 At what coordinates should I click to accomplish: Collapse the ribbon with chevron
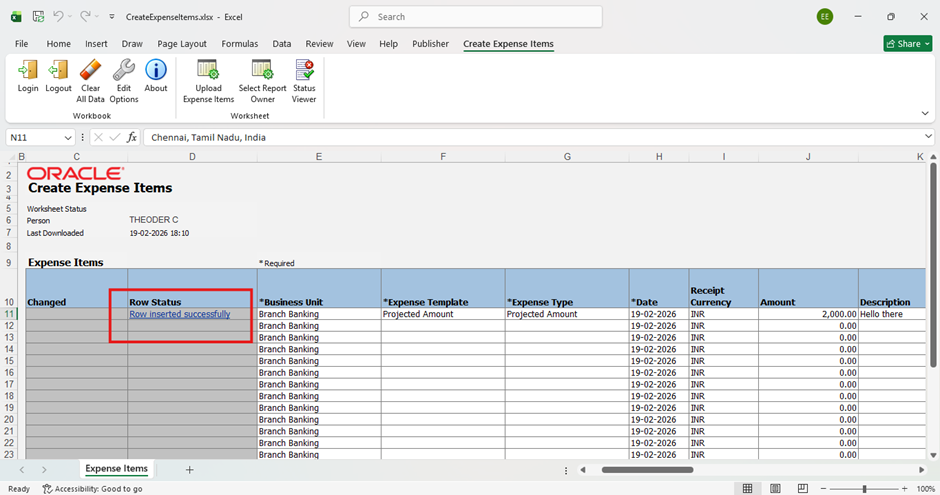925,113
